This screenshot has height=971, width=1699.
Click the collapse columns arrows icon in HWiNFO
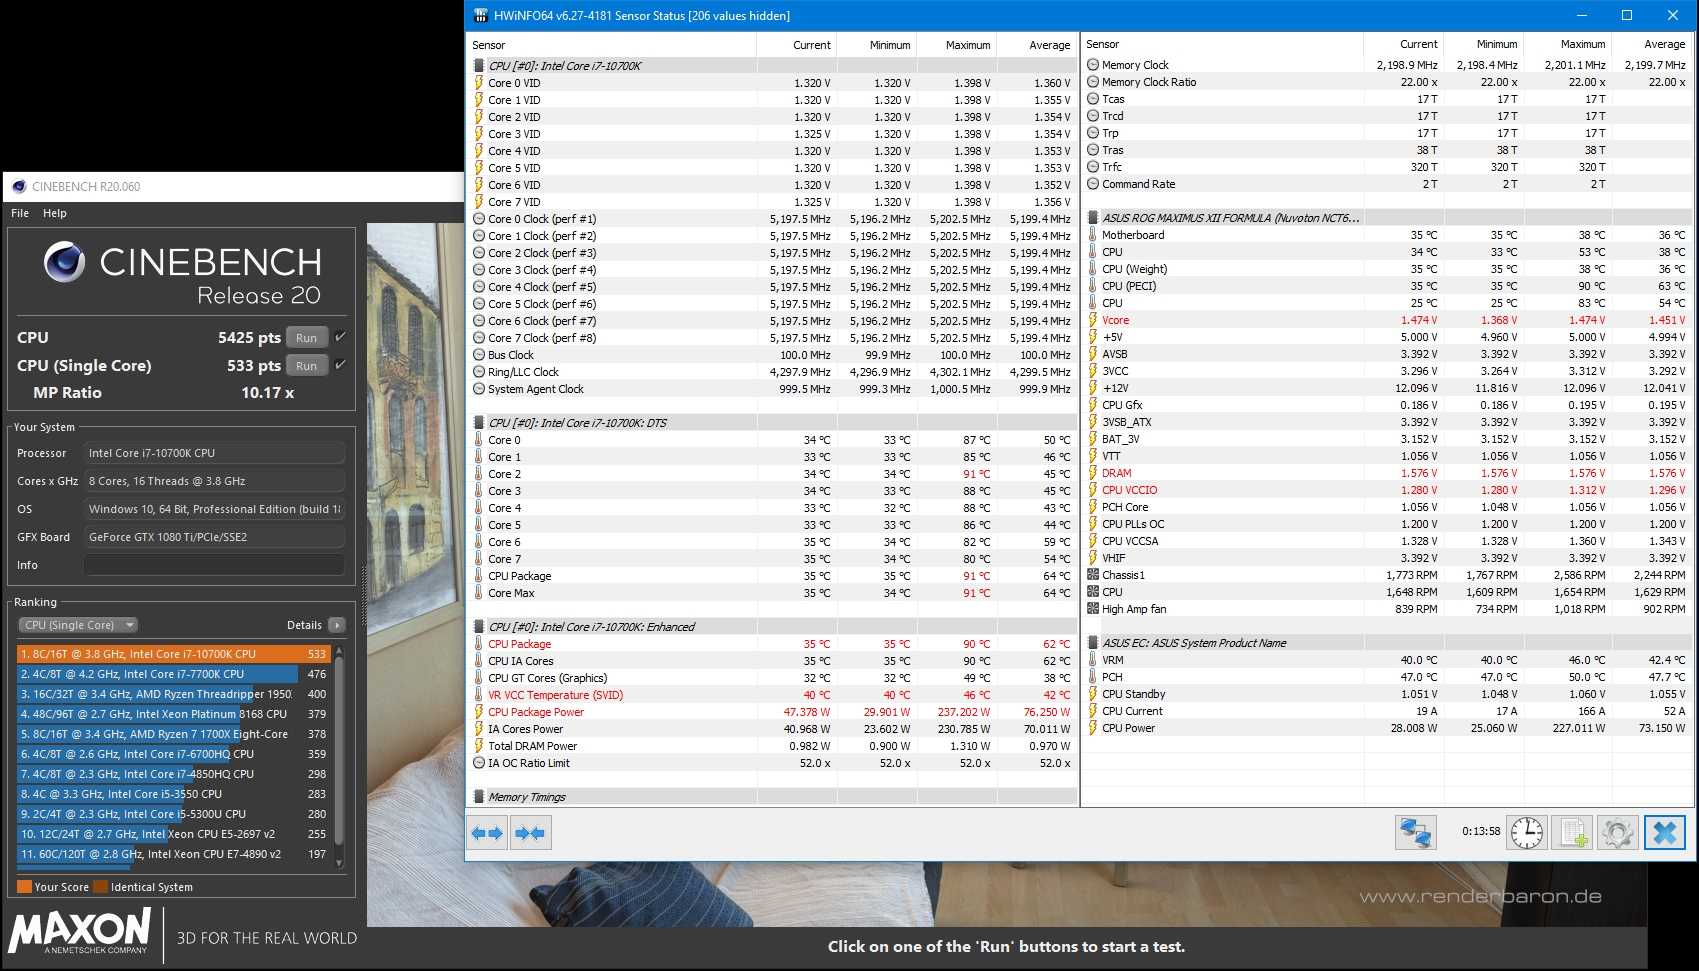coord(530,833)
